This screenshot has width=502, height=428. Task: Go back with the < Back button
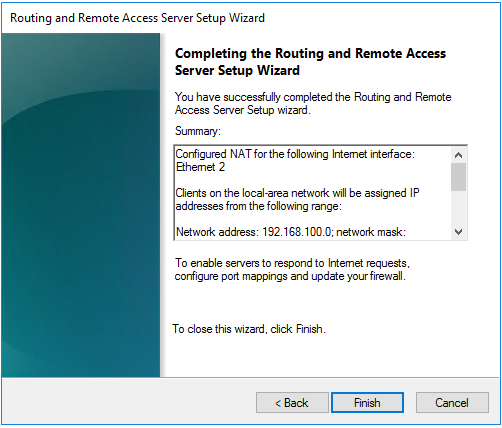pos(292,403)
